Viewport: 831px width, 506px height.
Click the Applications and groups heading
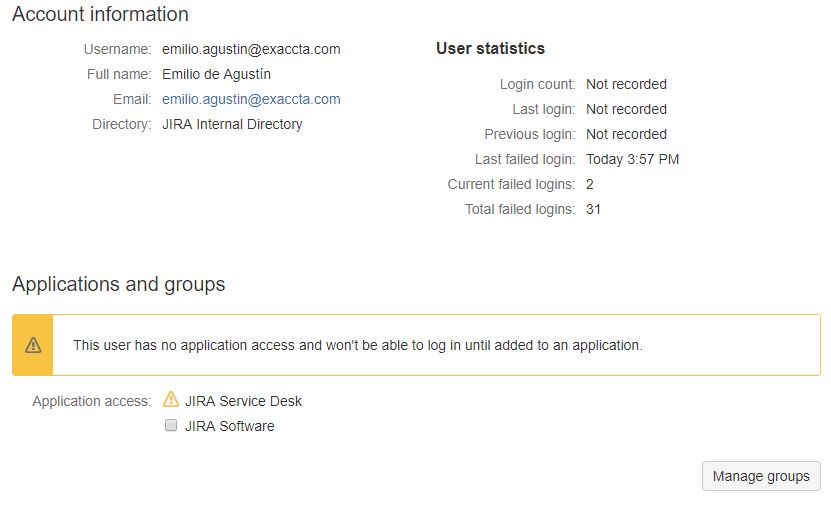coord(119,285)
